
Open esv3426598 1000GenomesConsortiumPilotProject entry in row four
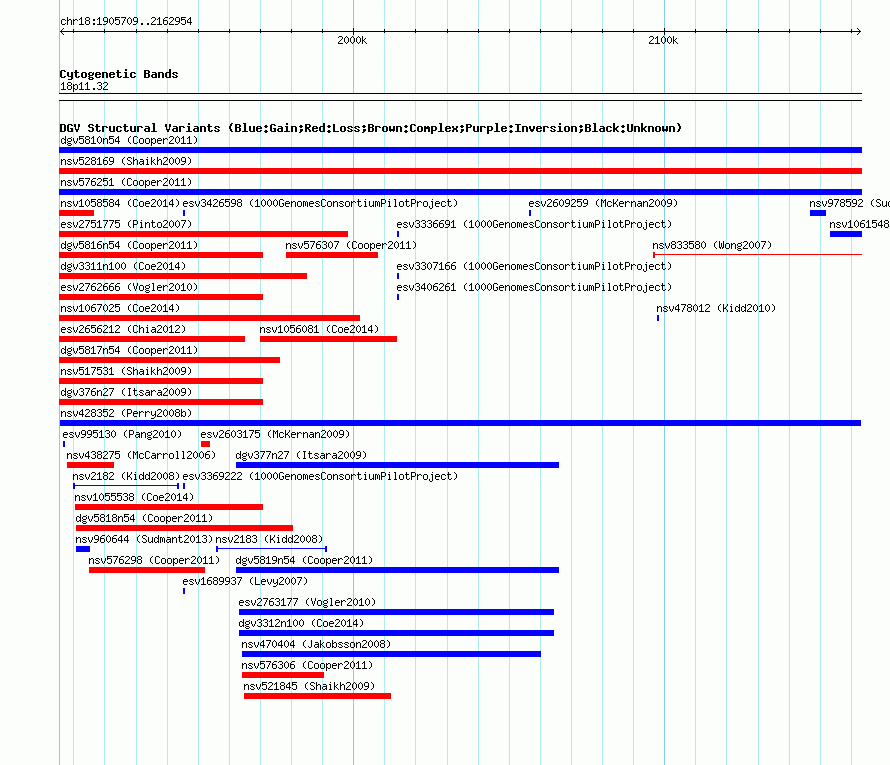[x=320, y=203]
